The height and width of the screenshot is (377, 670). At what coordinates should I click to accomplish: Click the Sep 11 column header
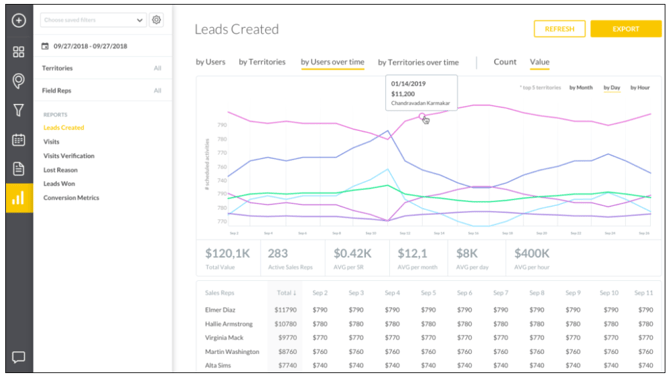point(644,293)
